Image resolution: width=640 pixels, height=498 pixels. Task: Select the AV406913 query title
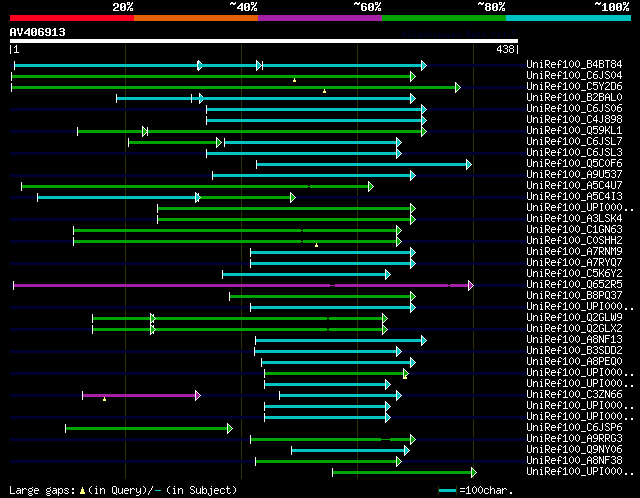[x=38, y=32]
